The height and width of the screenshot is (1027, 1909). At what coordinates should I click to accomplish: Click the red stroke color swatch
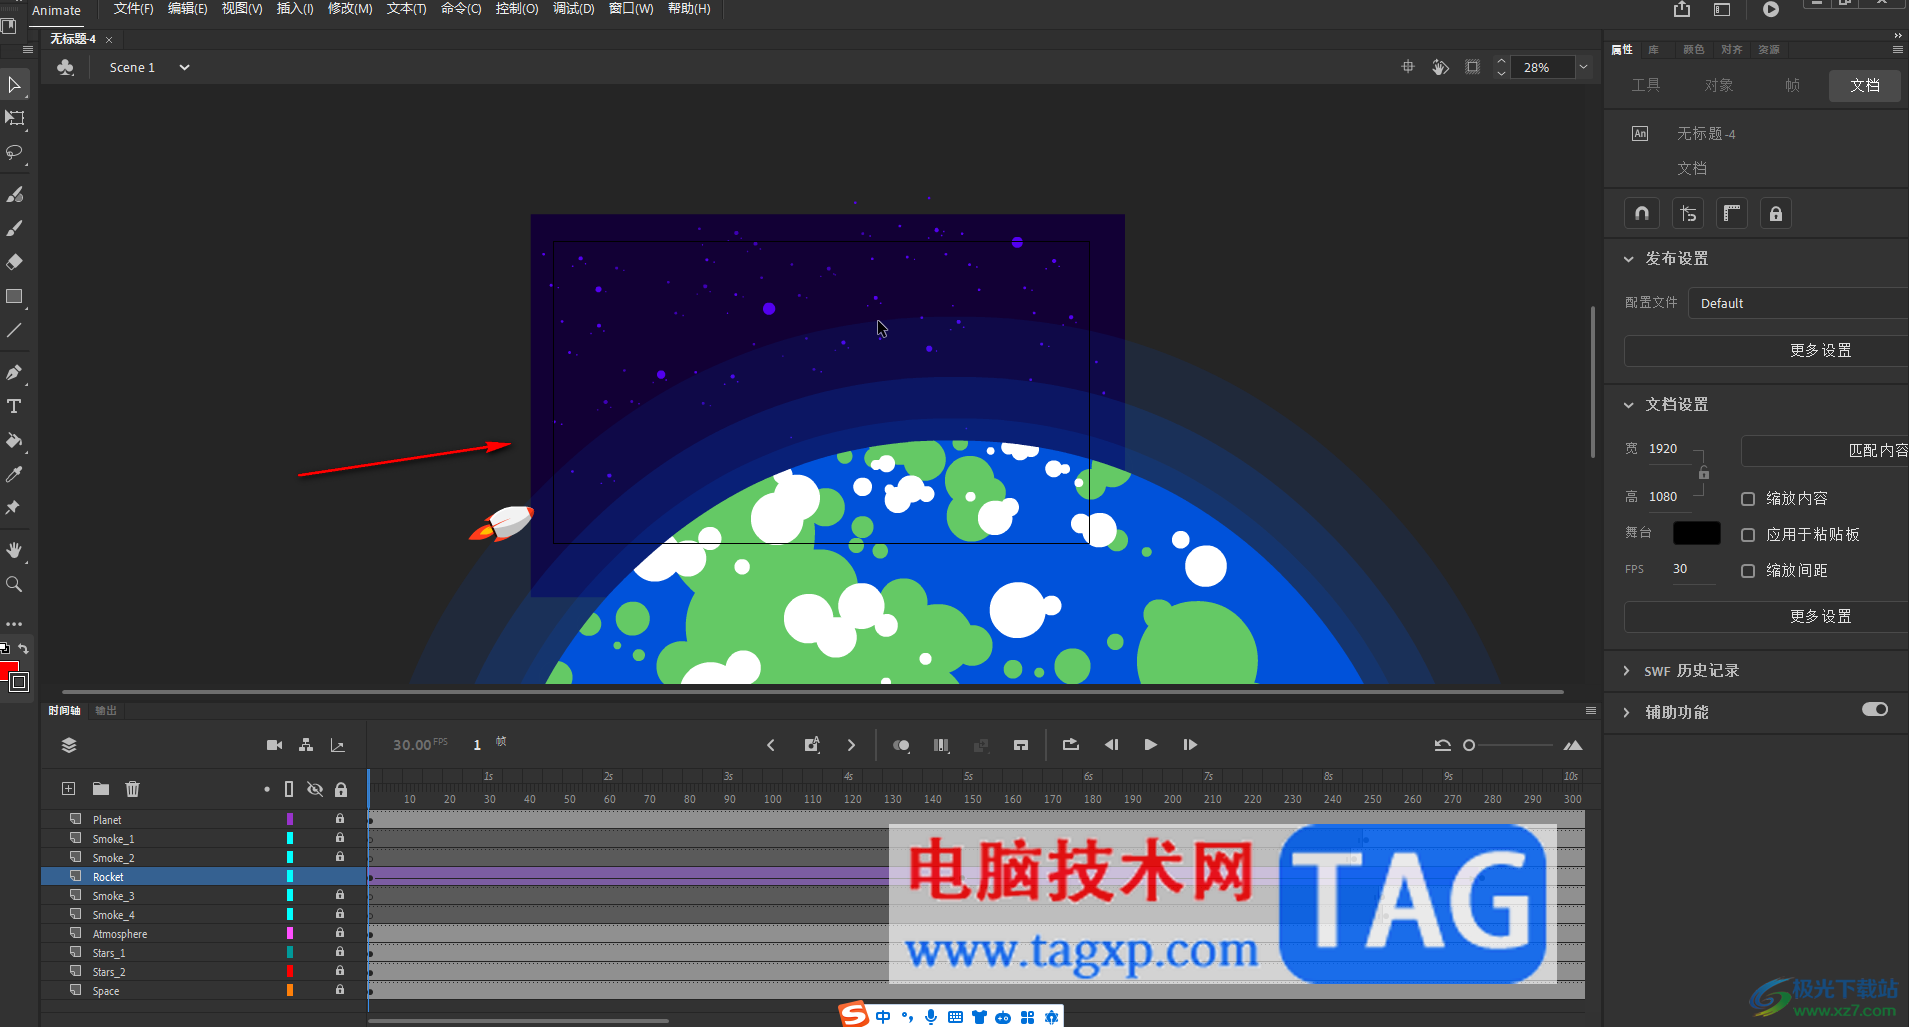8,669
